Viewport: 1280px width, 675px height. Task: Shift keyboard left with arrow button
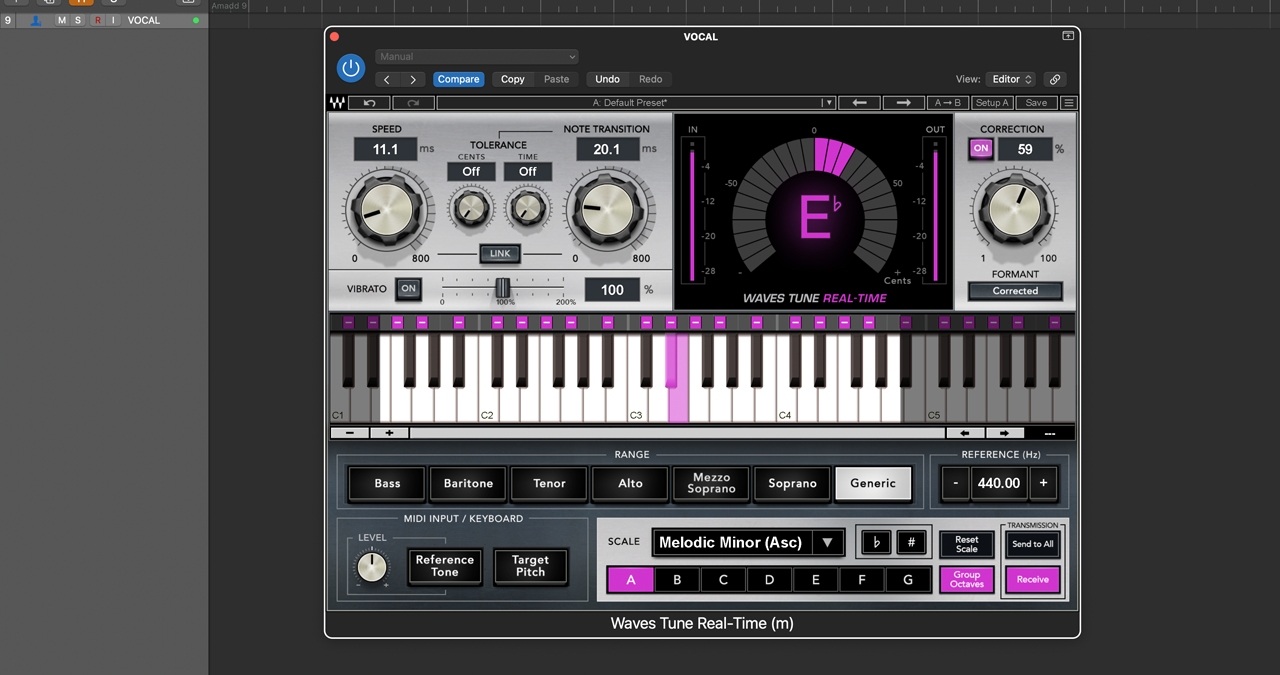[x=965, y=433]
